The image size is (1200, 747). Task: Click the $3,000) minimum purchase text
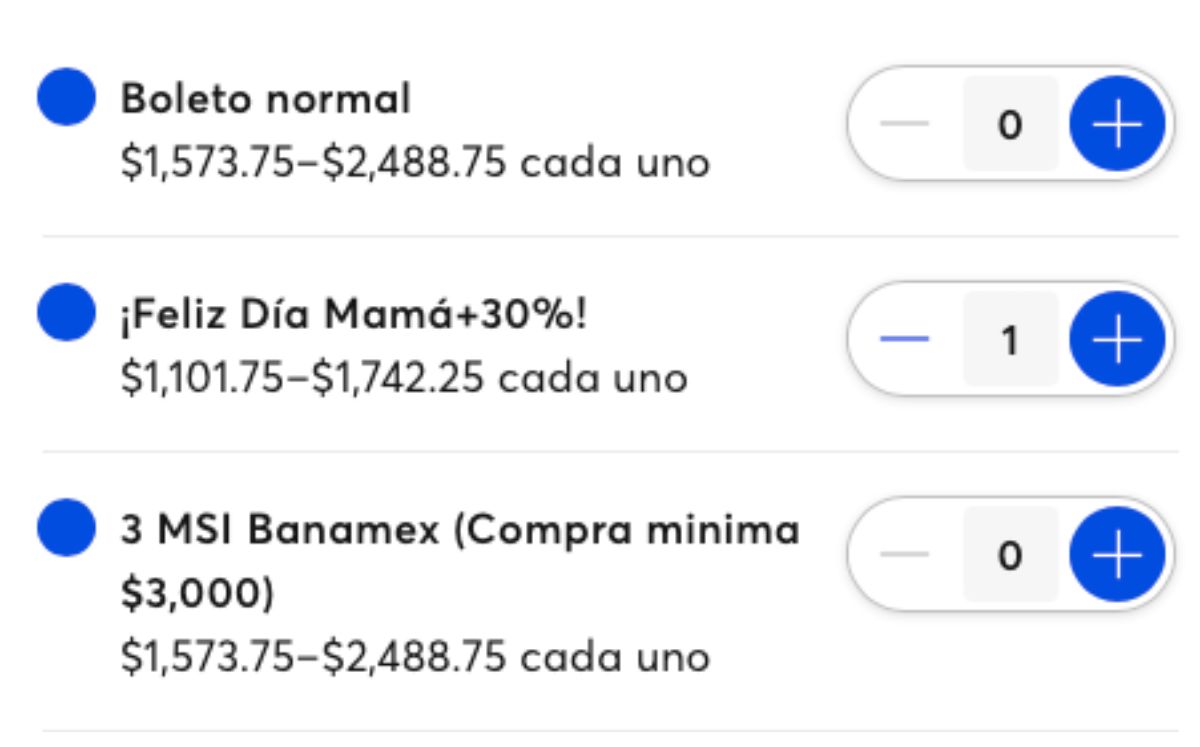(197, 593)
